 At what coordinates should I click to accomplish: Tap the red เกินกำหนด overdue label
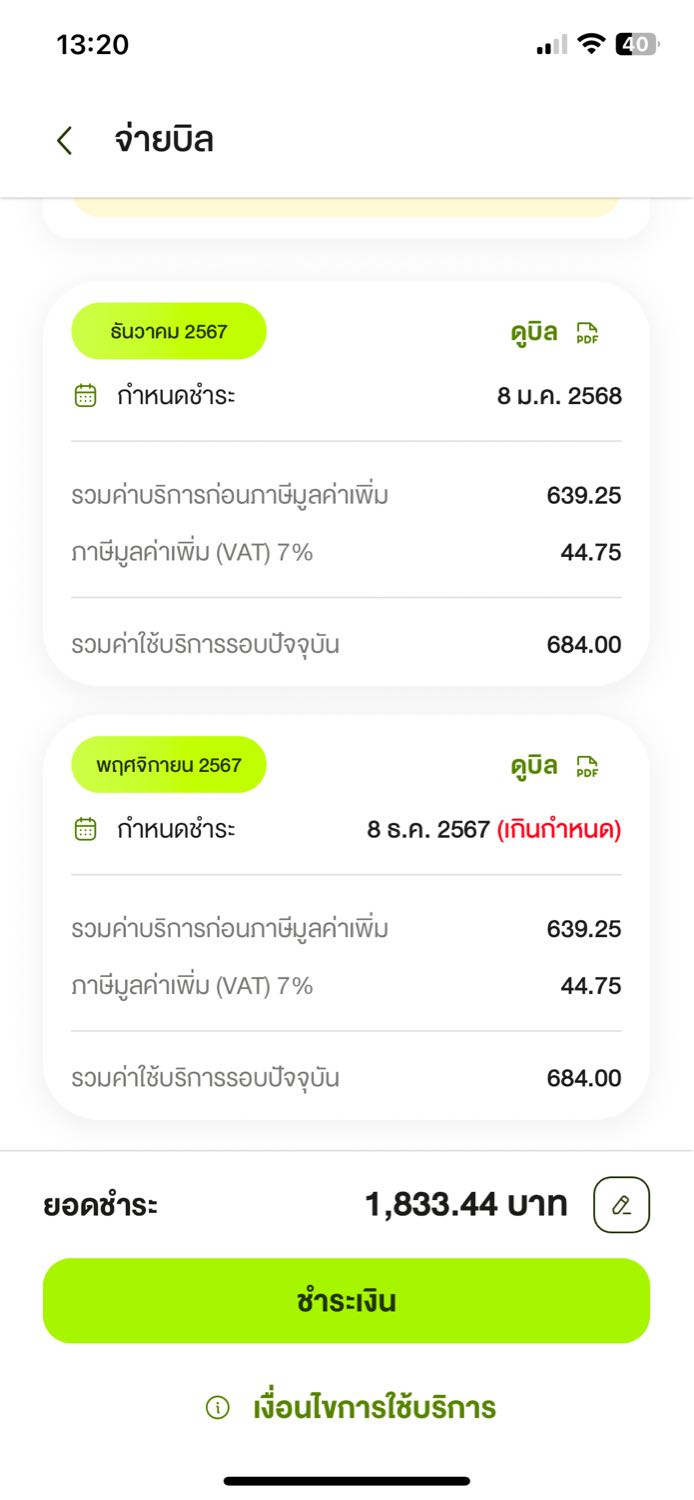pos(559,829)
